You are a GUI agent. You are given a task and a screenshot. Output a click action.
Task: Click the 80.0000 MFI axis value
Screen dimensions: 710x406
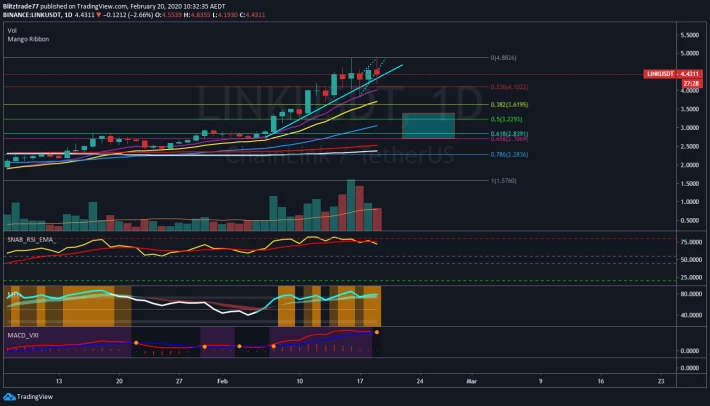(x=691, y=294)
